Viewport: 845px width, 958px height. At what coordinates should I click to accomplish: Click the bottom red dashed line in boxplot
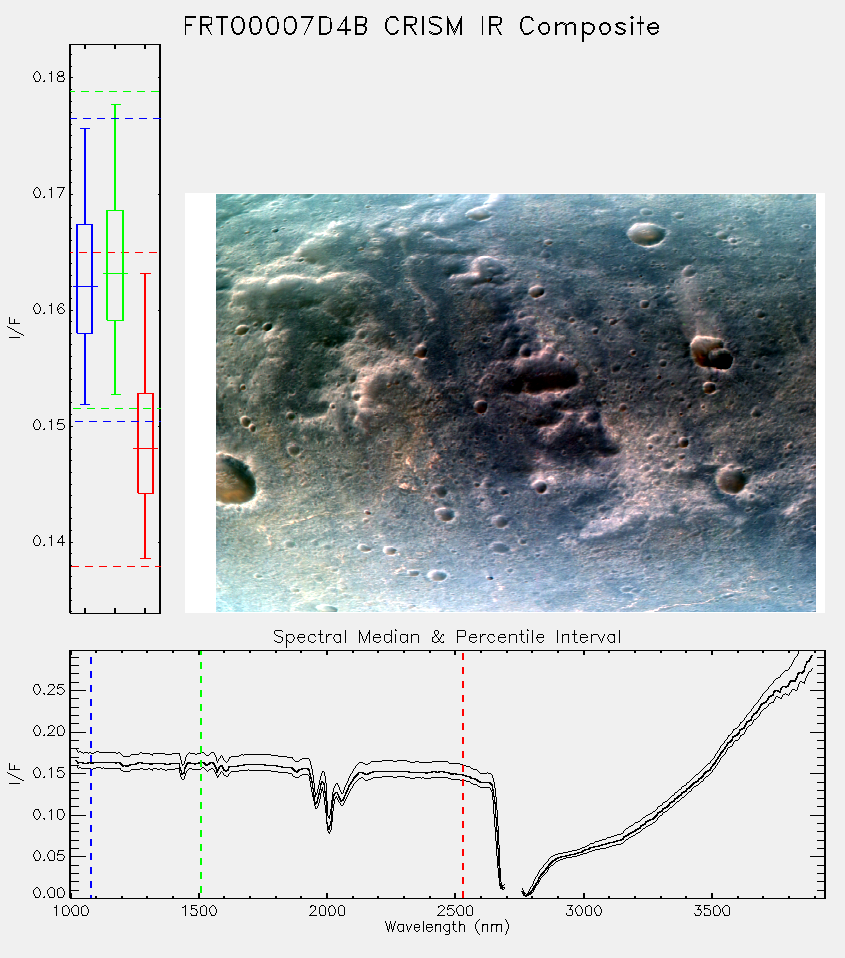[x=115, y=566]
